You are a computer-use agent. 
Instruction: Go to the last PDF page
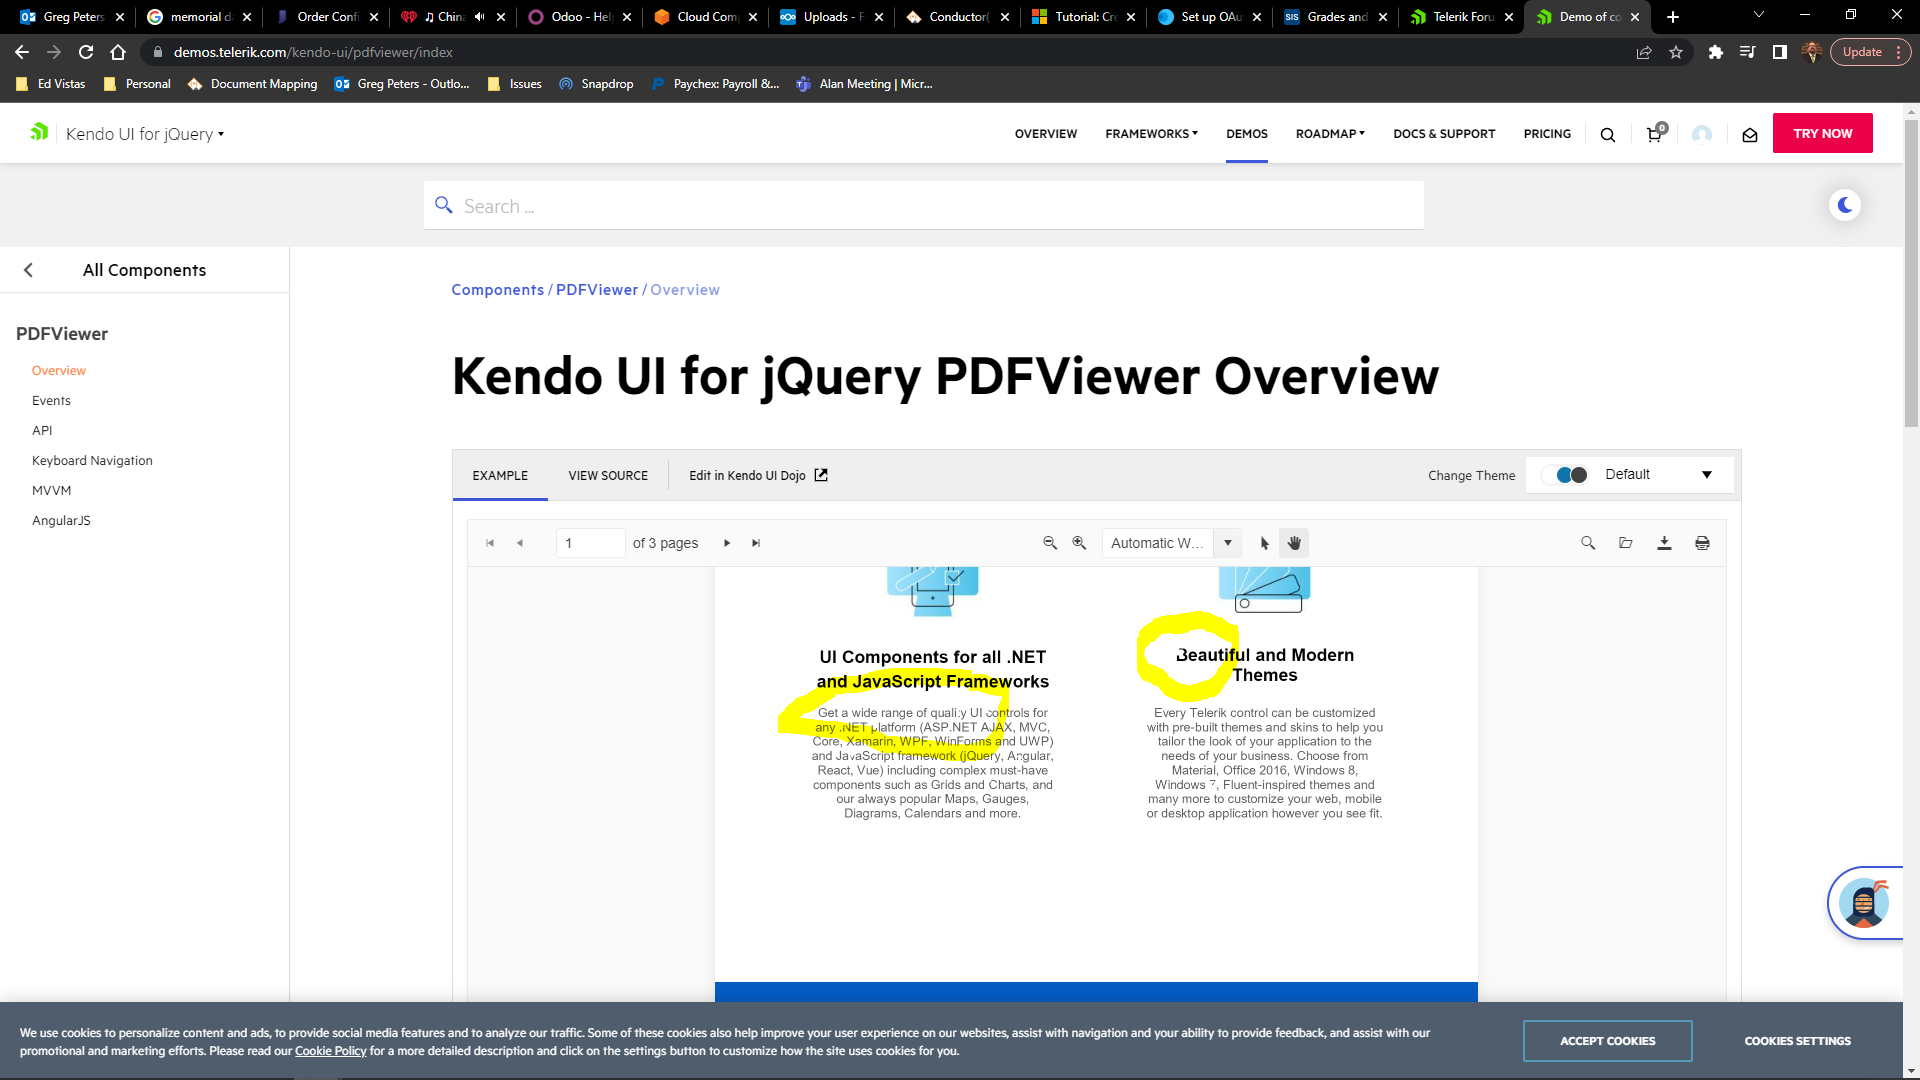[x=756, y=543]
